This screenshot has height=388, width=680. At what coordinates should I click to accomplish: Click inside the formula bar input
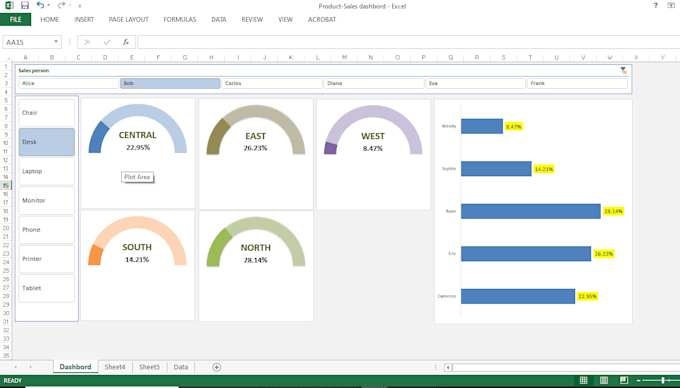(x=408, y=42)
